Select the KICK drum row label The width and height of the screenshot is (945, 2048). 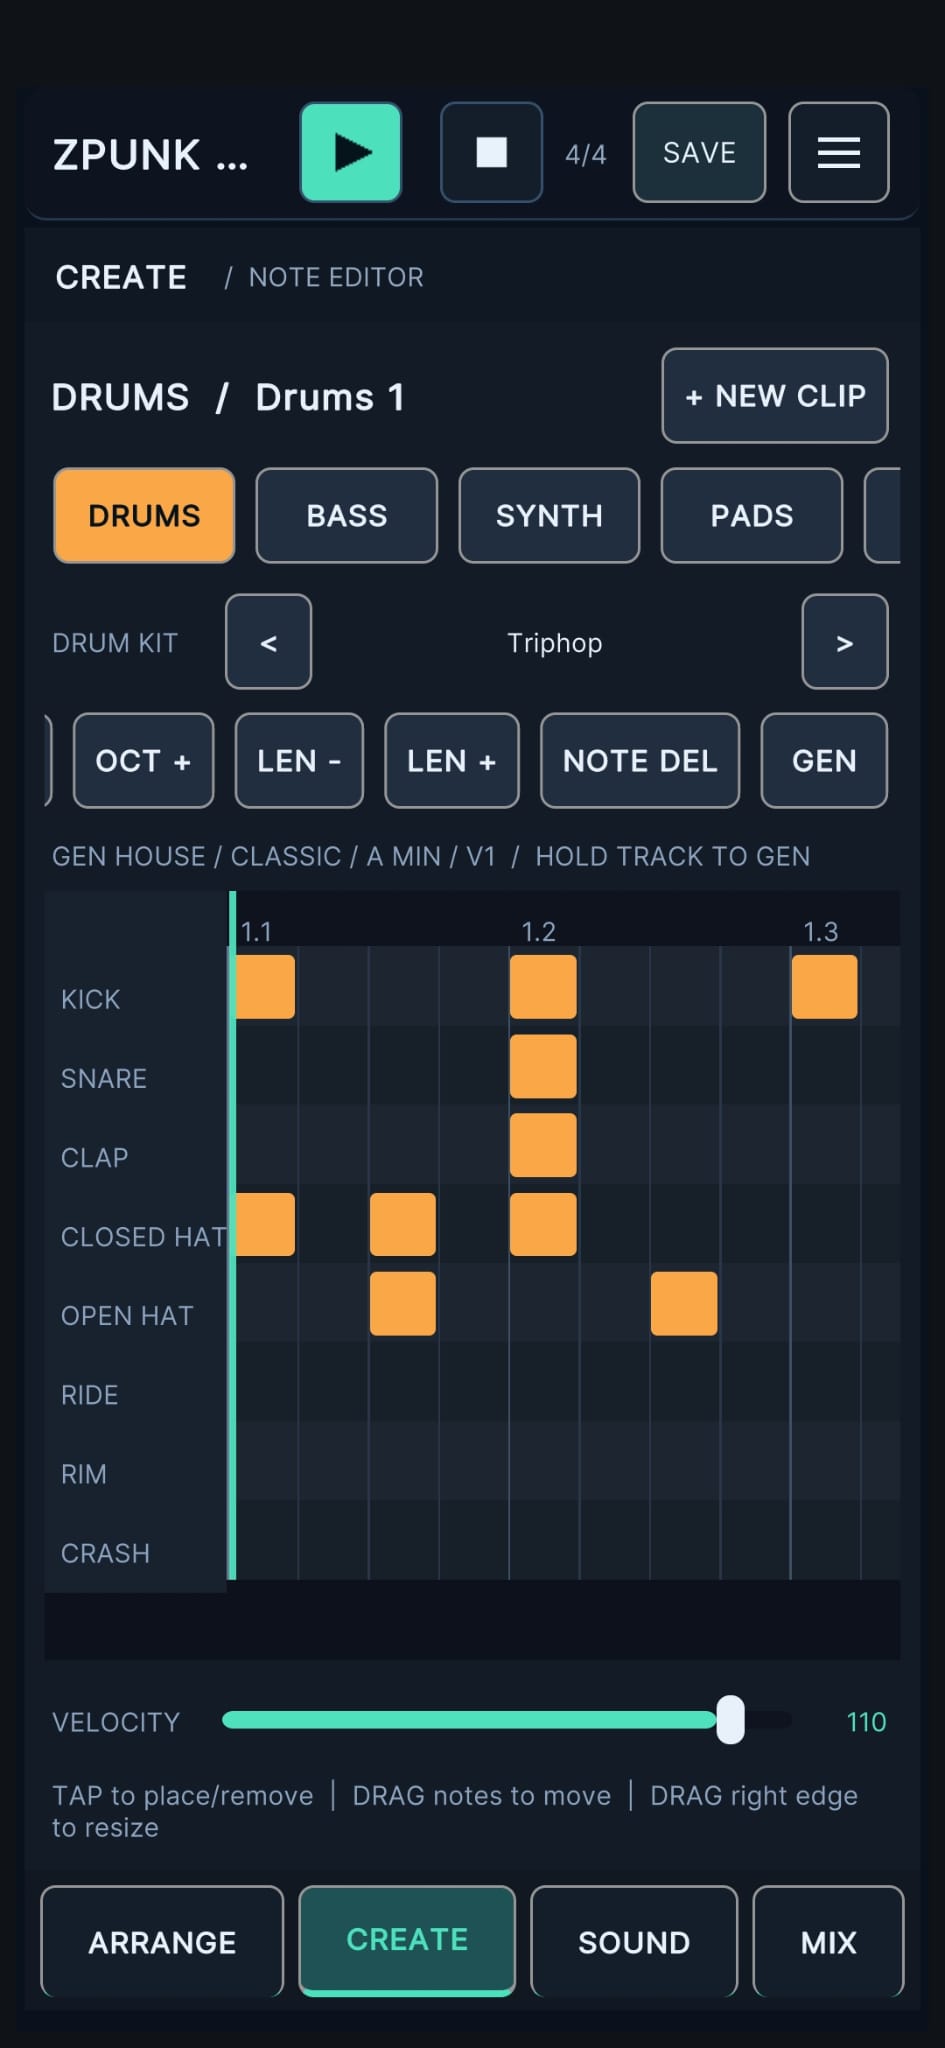(x=91, y=999)
